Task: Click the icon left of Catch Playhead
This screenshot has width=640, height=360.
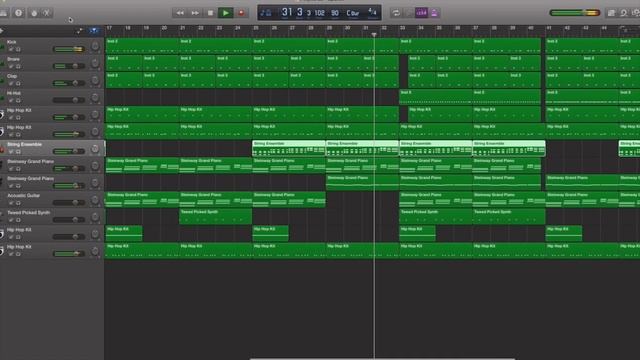Action: click(x=79, y=31)
